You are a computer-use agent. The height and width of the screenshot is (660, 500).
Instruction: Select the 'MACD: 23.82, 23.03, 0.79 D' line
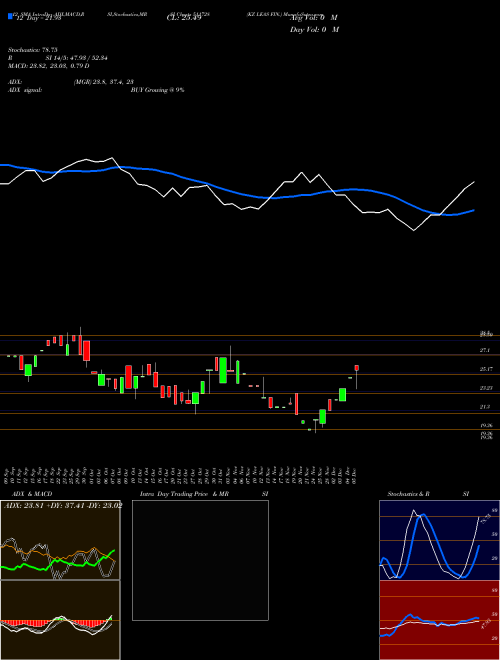point(48,66)
